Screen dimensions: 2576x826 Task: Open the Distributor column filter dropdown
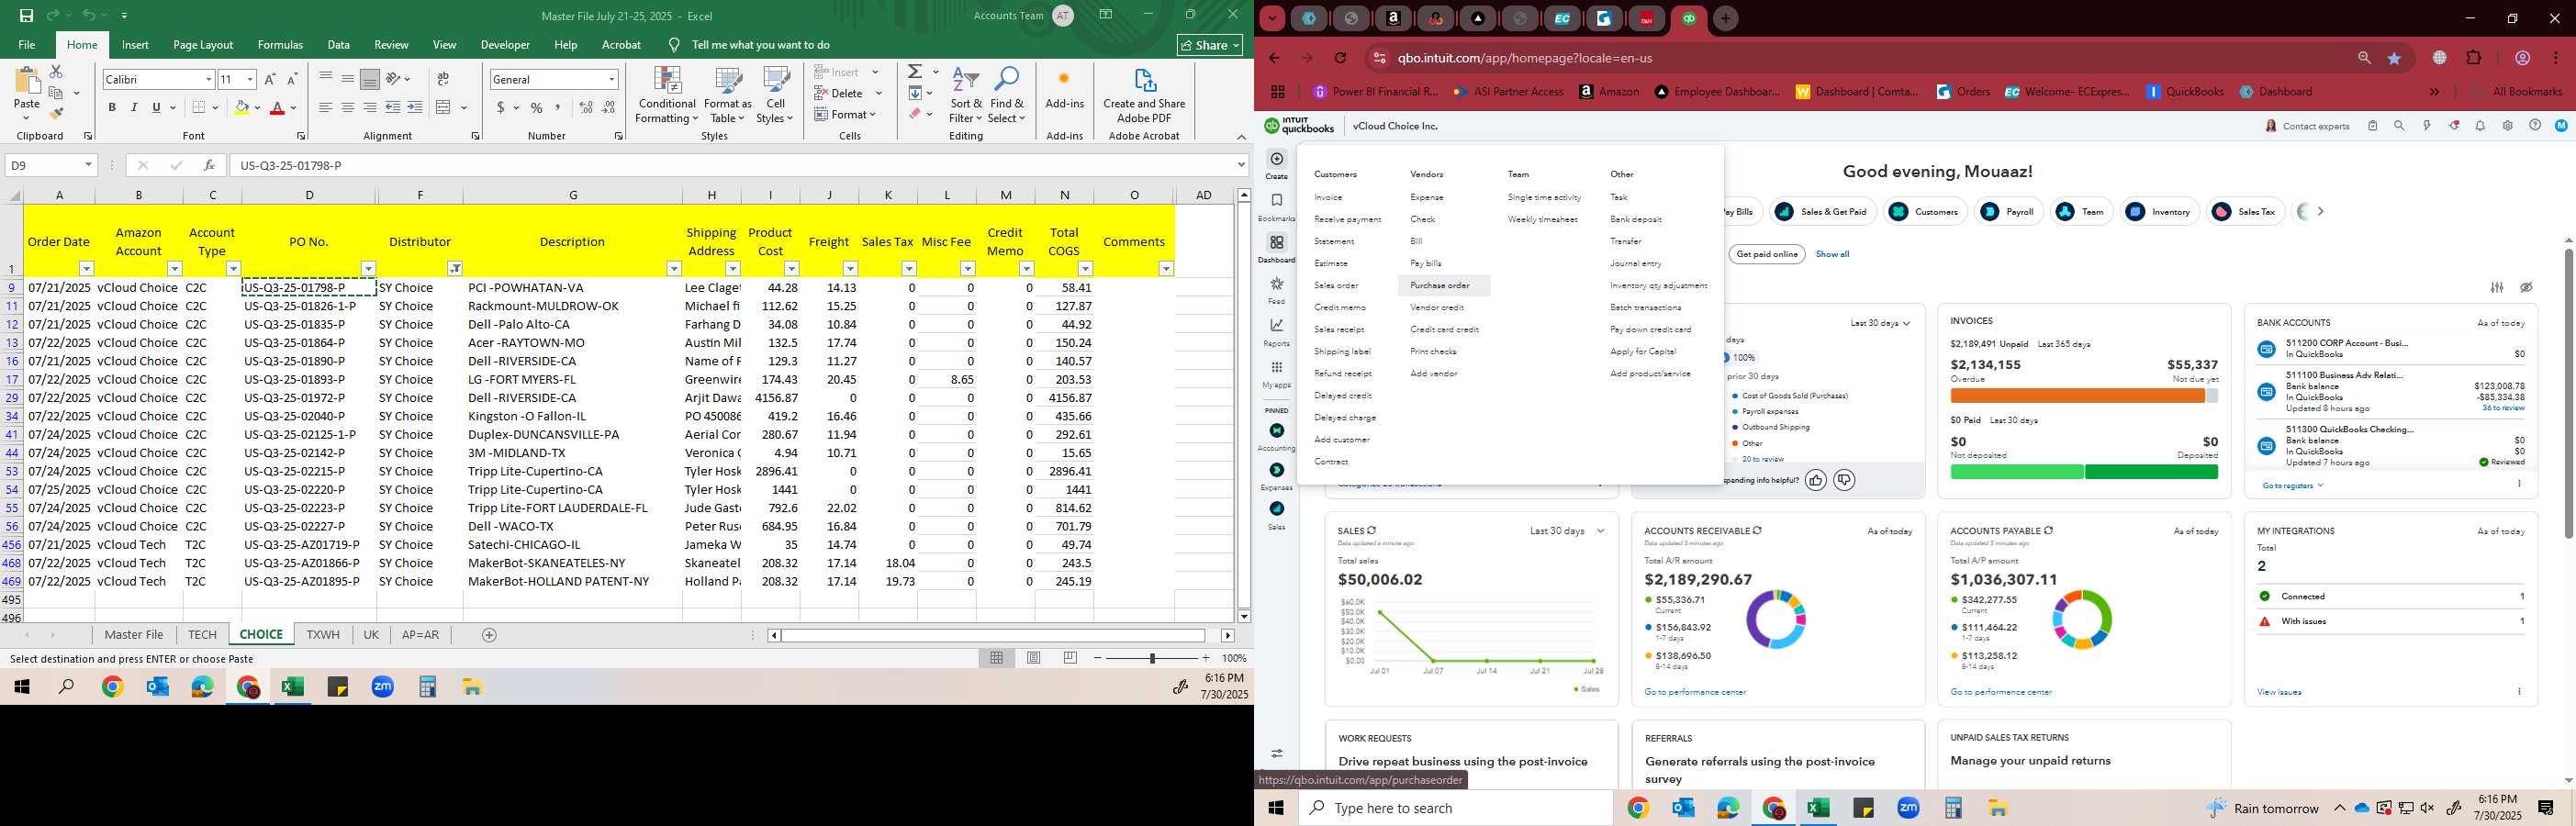tap(454, 268)
